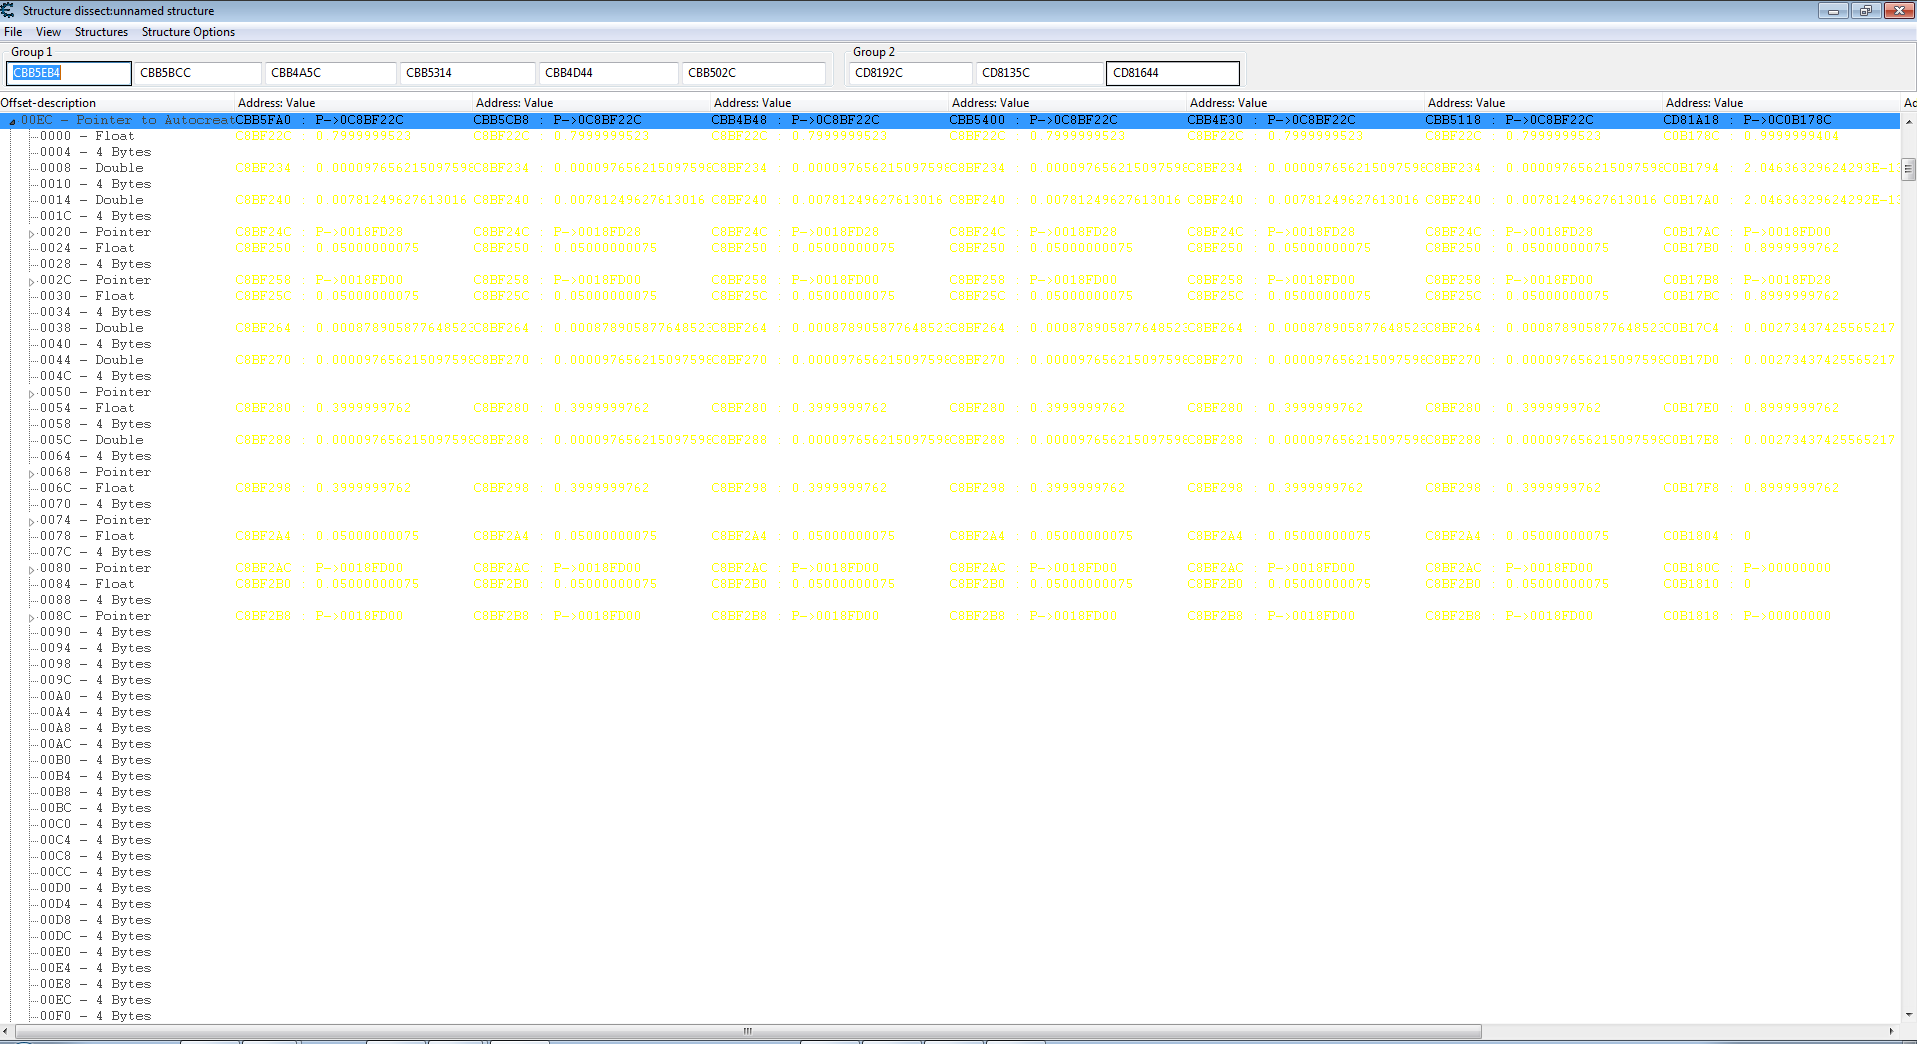Screen dimensions: 1917x1044
Task: Restore down the window
Action: click(1866, 10)
